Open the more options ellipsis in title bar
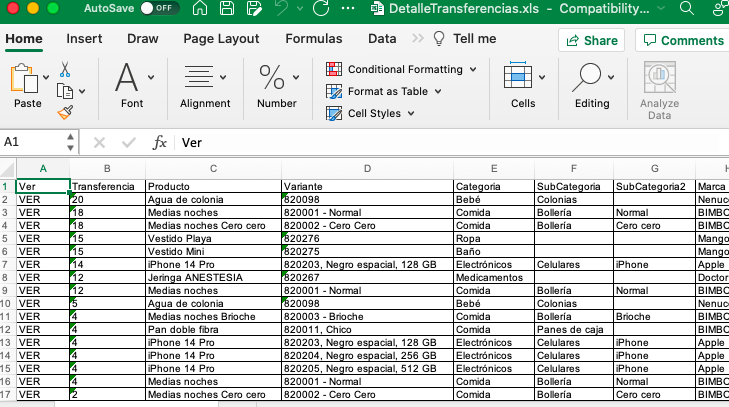This screenshot has height=407, width=729. pos(348,8)
